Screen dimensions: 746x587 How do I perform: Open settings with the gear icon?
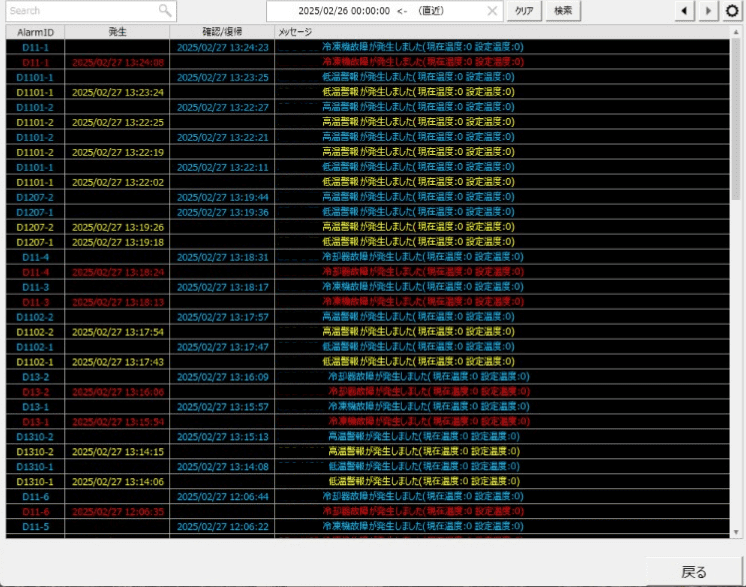tap(733, 11)
